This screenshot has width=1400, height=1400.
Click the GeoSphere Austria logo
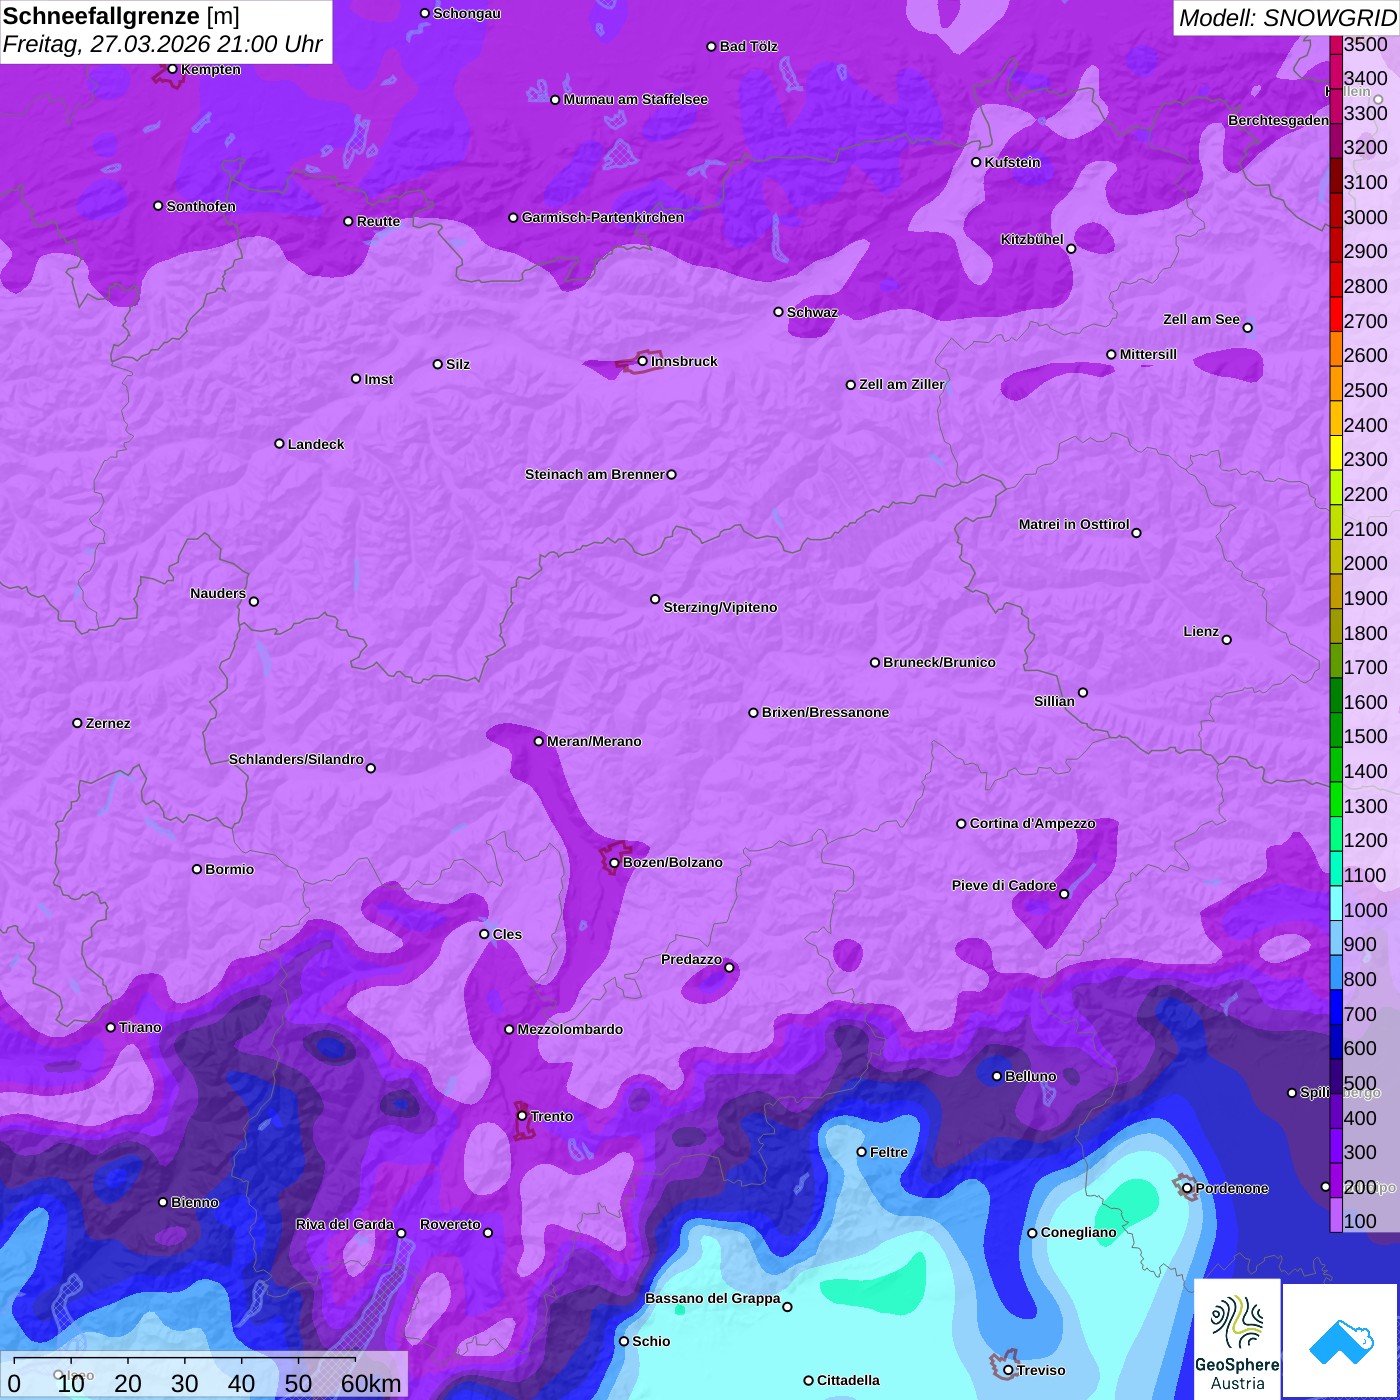pos(1237,1338)
